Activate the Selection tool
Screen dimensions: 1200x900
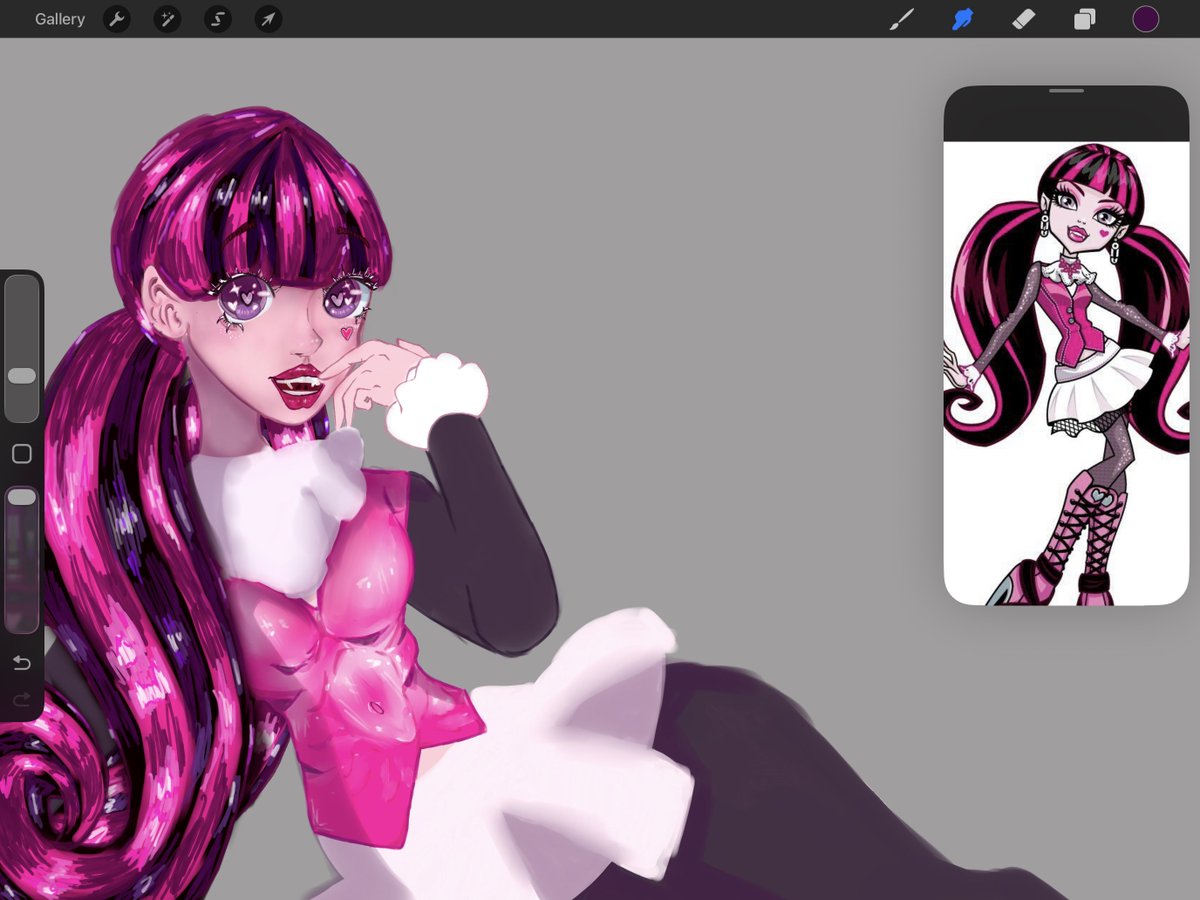tap(217, 19)
